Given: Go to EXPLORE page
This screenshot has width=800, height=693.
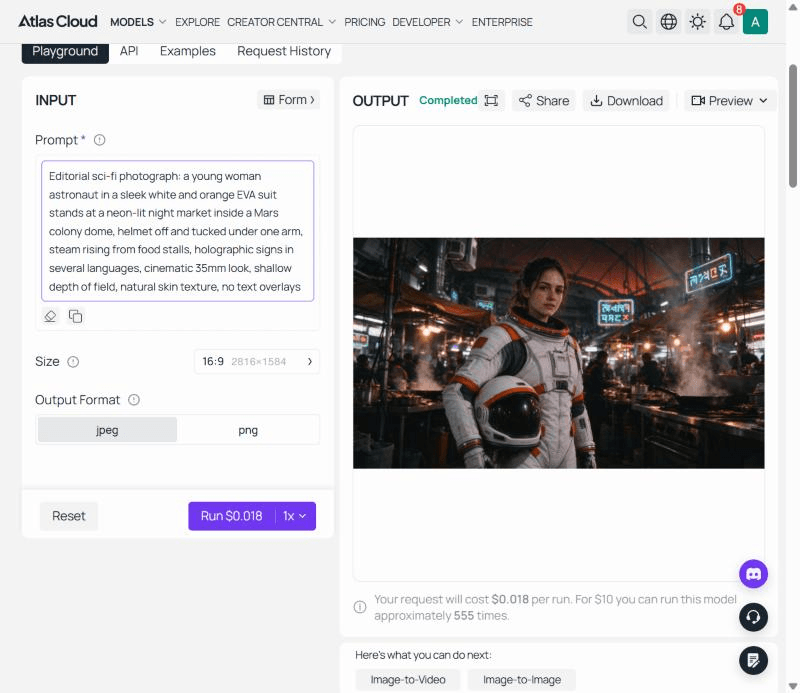Looking at the screenshot, I should (x=197, y=22).
